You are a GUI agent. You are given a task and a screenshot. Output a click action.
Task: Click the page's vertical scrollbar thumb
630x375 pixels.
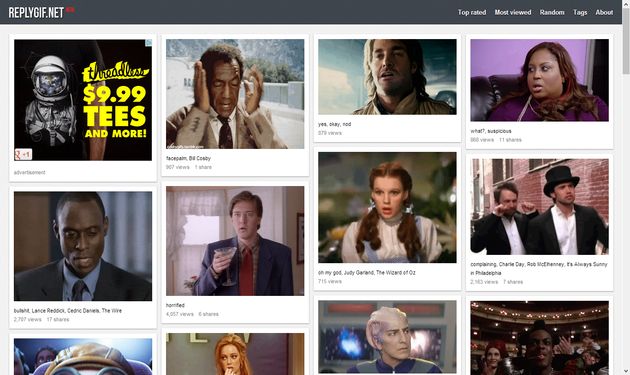(x=626, y=40)
